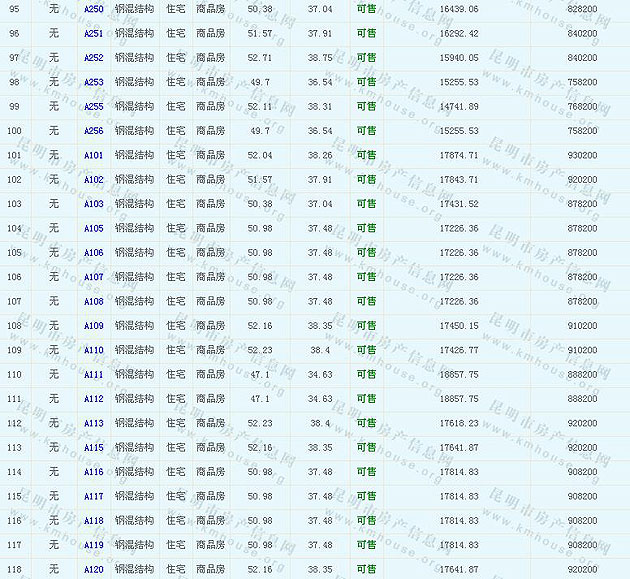The width and height of the screenshot is (630, 579).
Task: Open the A116 unit link
Action: [93, 472]
